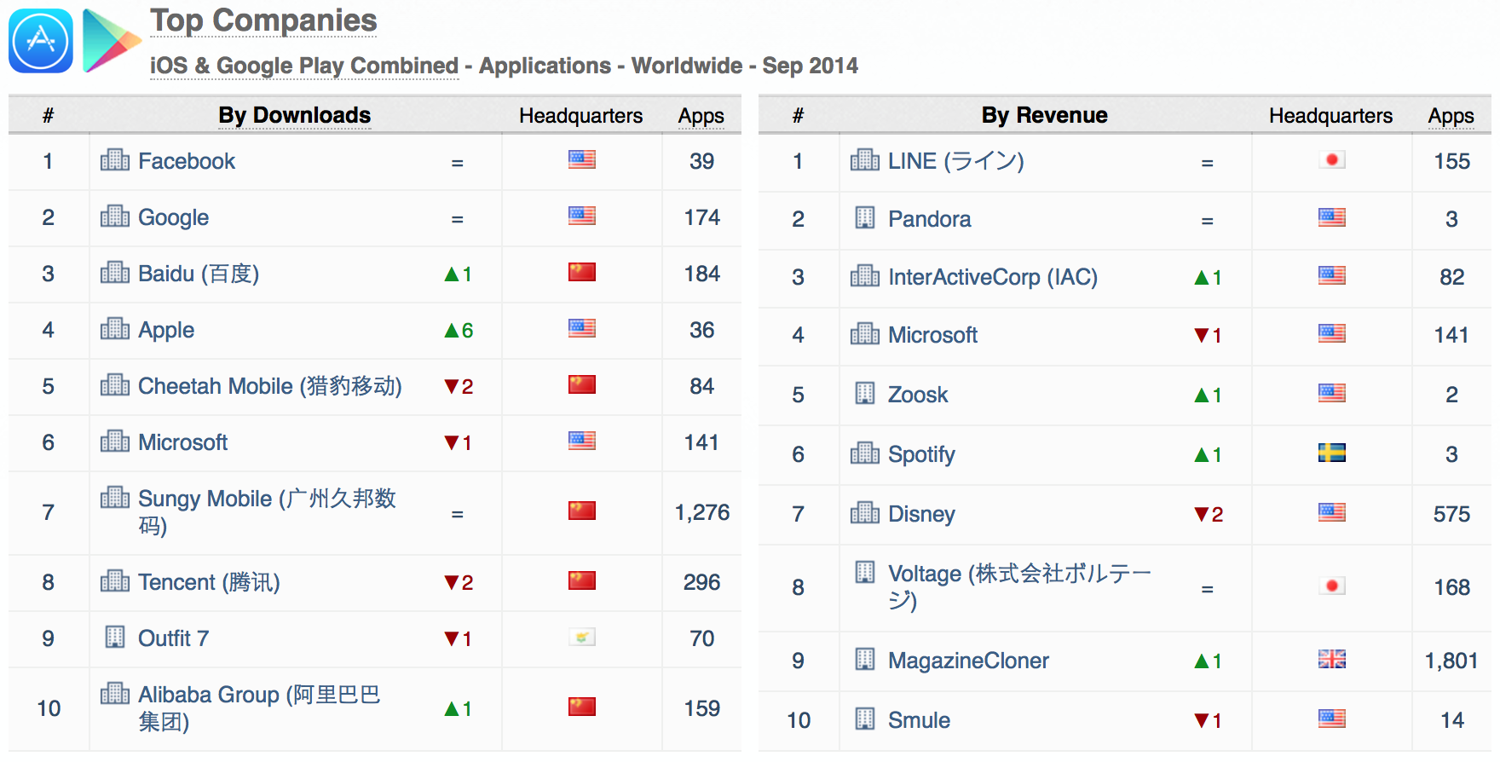Click the company icon beside Facebook
The image size is (1500, 762).
115,160
